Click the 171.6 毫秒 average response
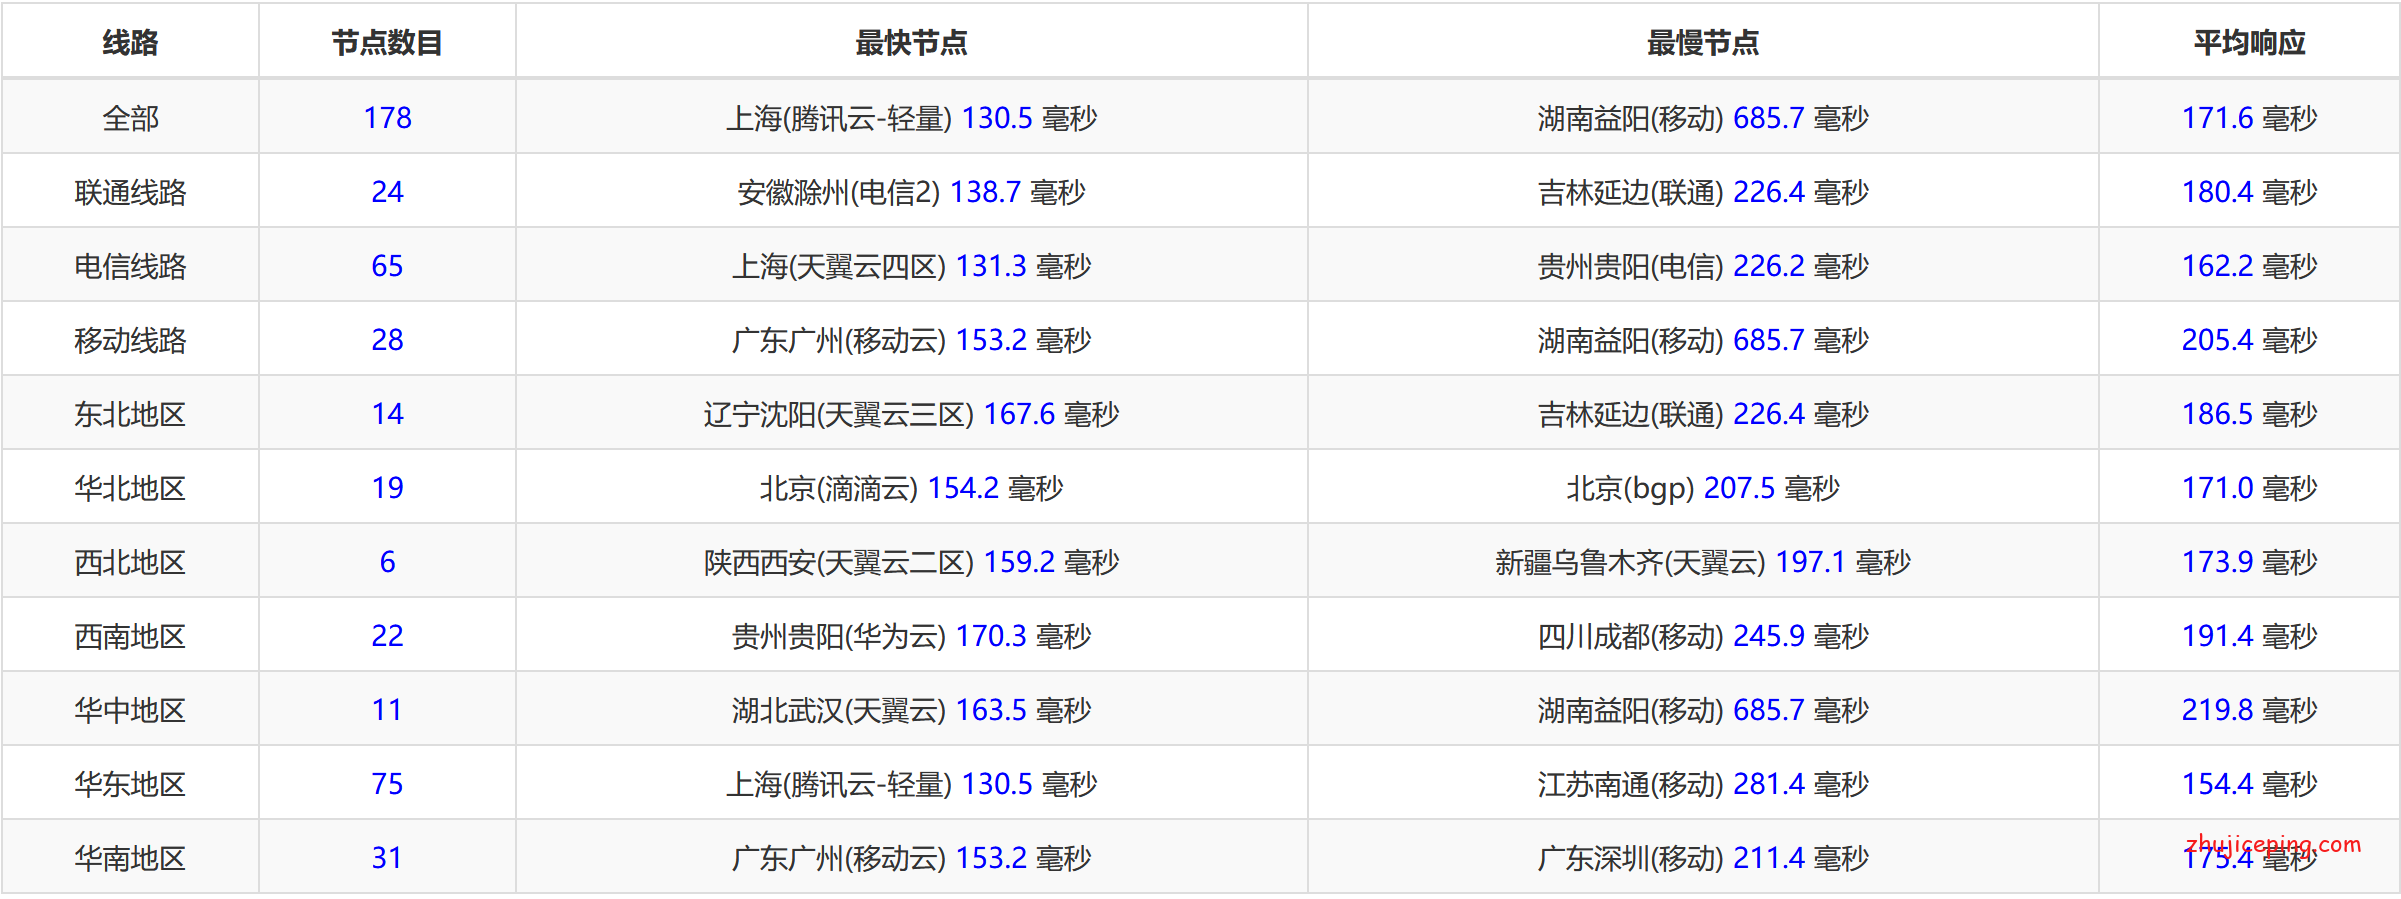2401x899 pixels. click(x=2249, y=118)
